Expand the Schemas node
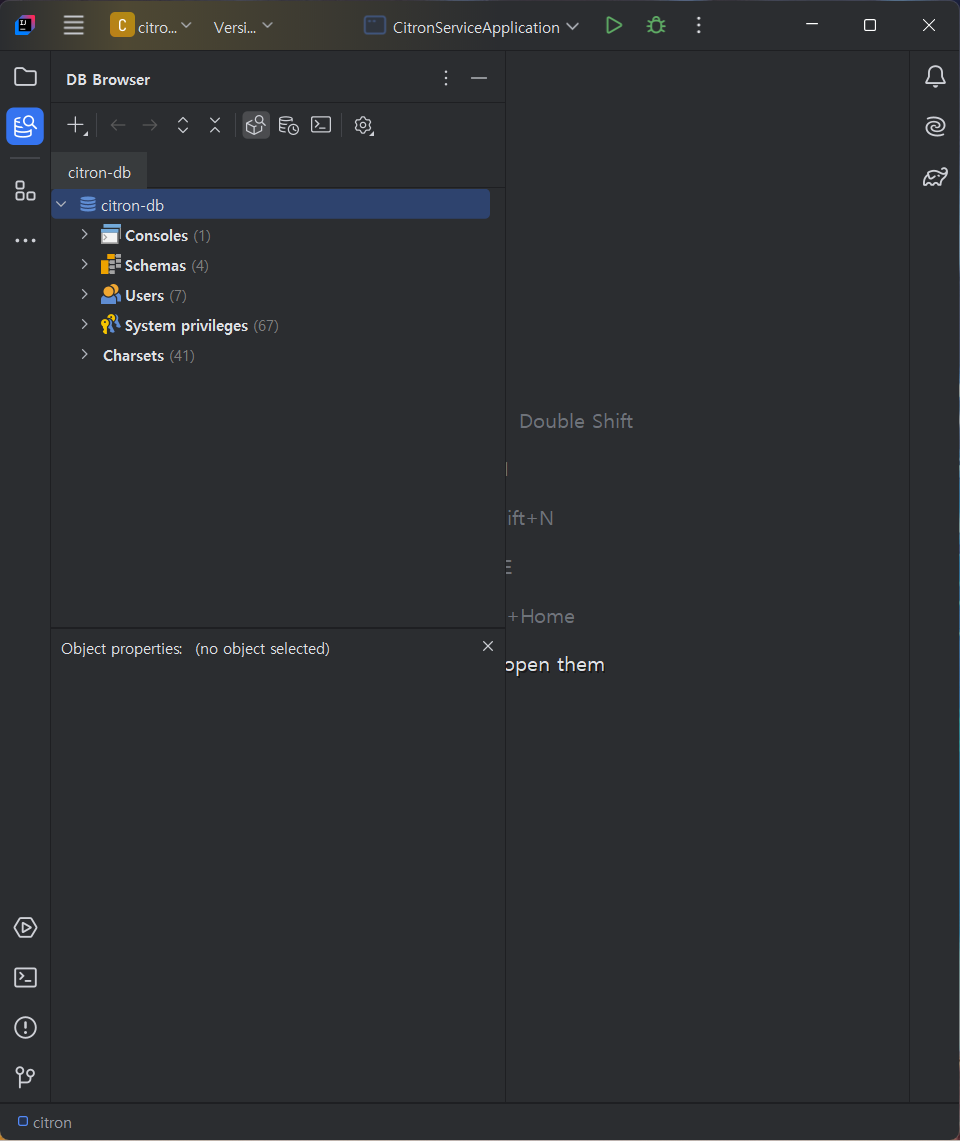 84,264
